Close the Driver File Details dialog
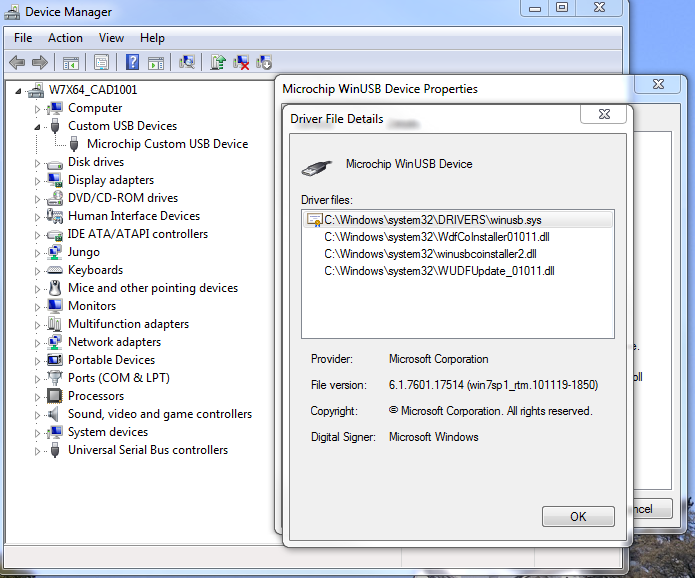695x578 pixels. [x=604, y=114]
